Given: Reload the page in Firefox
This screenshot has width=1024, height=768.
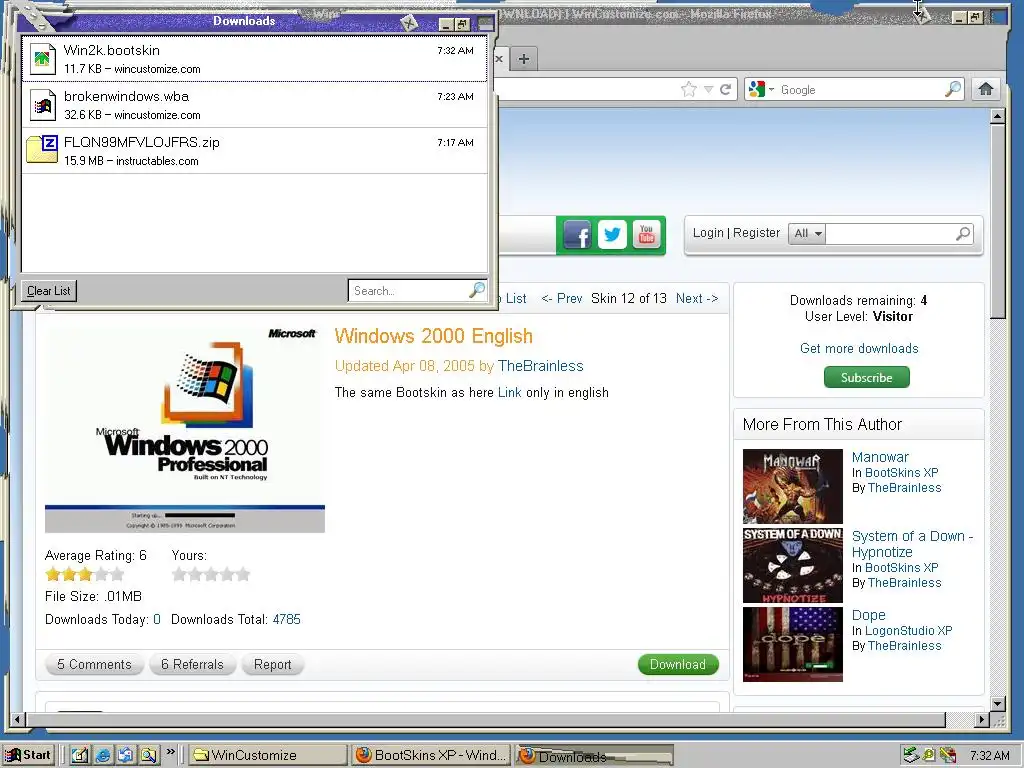Looking at the screenshot, I should pyautogui.click(x=726, y=89).
